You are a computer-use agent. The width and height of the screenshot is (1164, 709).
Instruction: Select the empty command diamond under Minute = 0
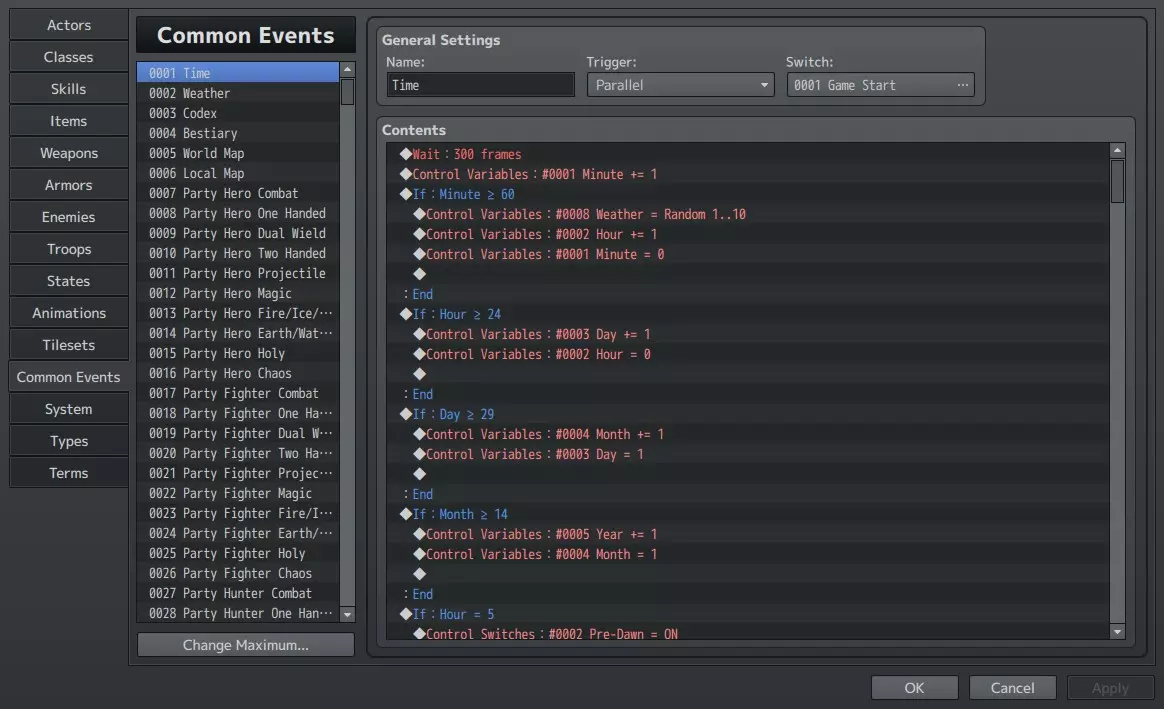420,274
